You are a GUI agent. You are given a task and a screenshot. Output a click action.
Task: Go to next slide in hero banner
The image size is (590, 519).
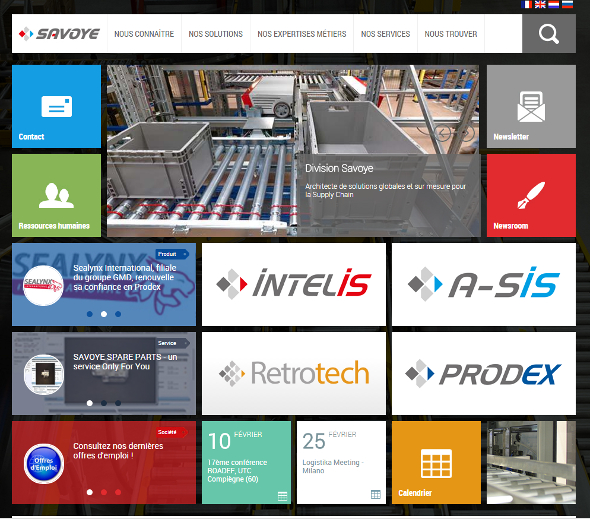467,133
